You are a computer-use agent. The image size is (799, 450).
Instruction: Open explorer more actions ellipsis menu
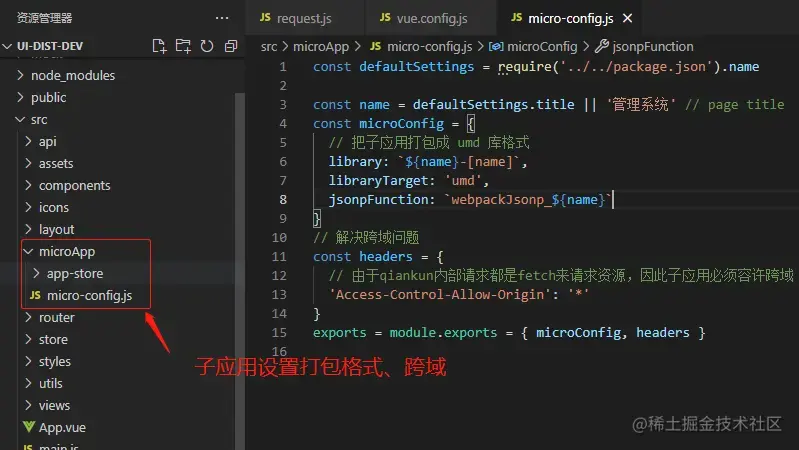pyautogui.click(x=222, y=18)
